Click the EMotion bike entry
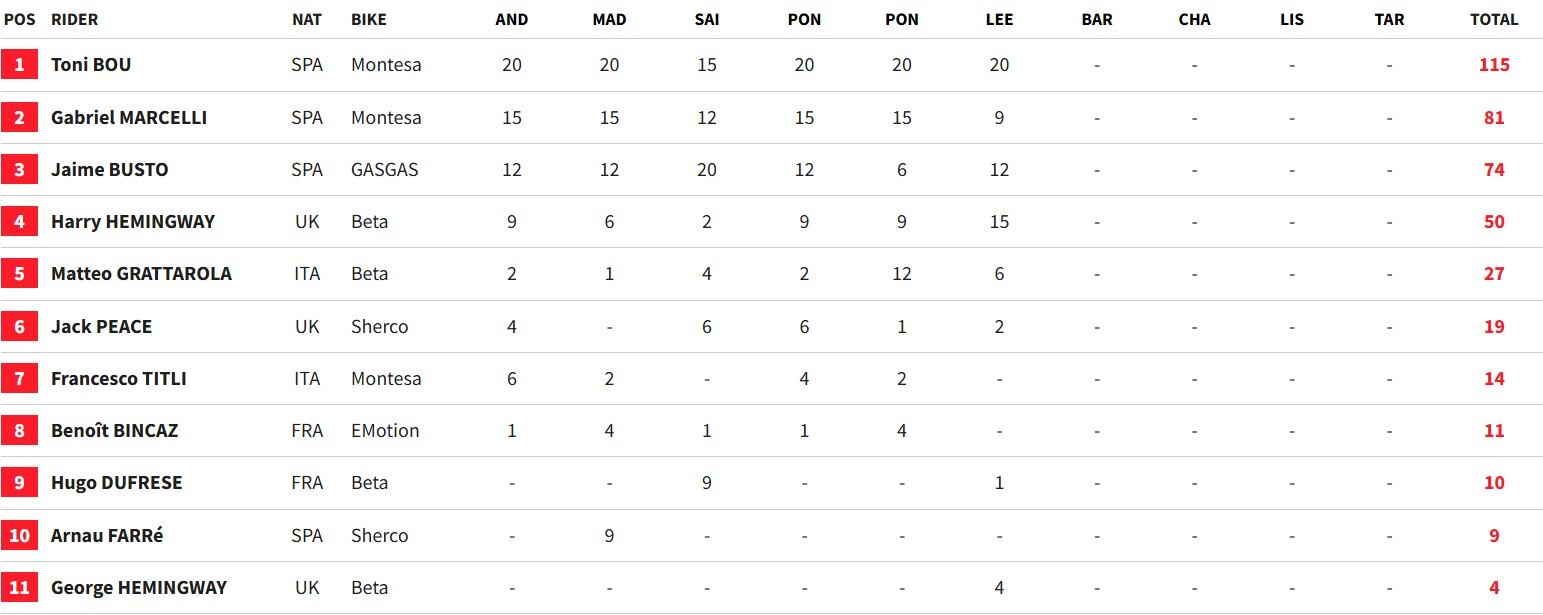The height and width of the screenshot is (615, 1543). (385, 430)
